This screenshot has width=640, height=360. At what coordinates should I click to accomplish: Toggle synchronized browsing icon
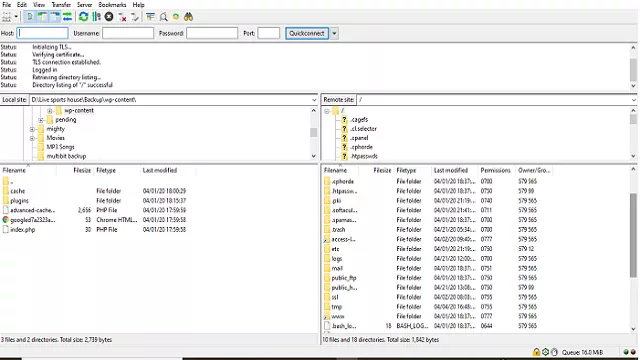(x=176, y=17)
